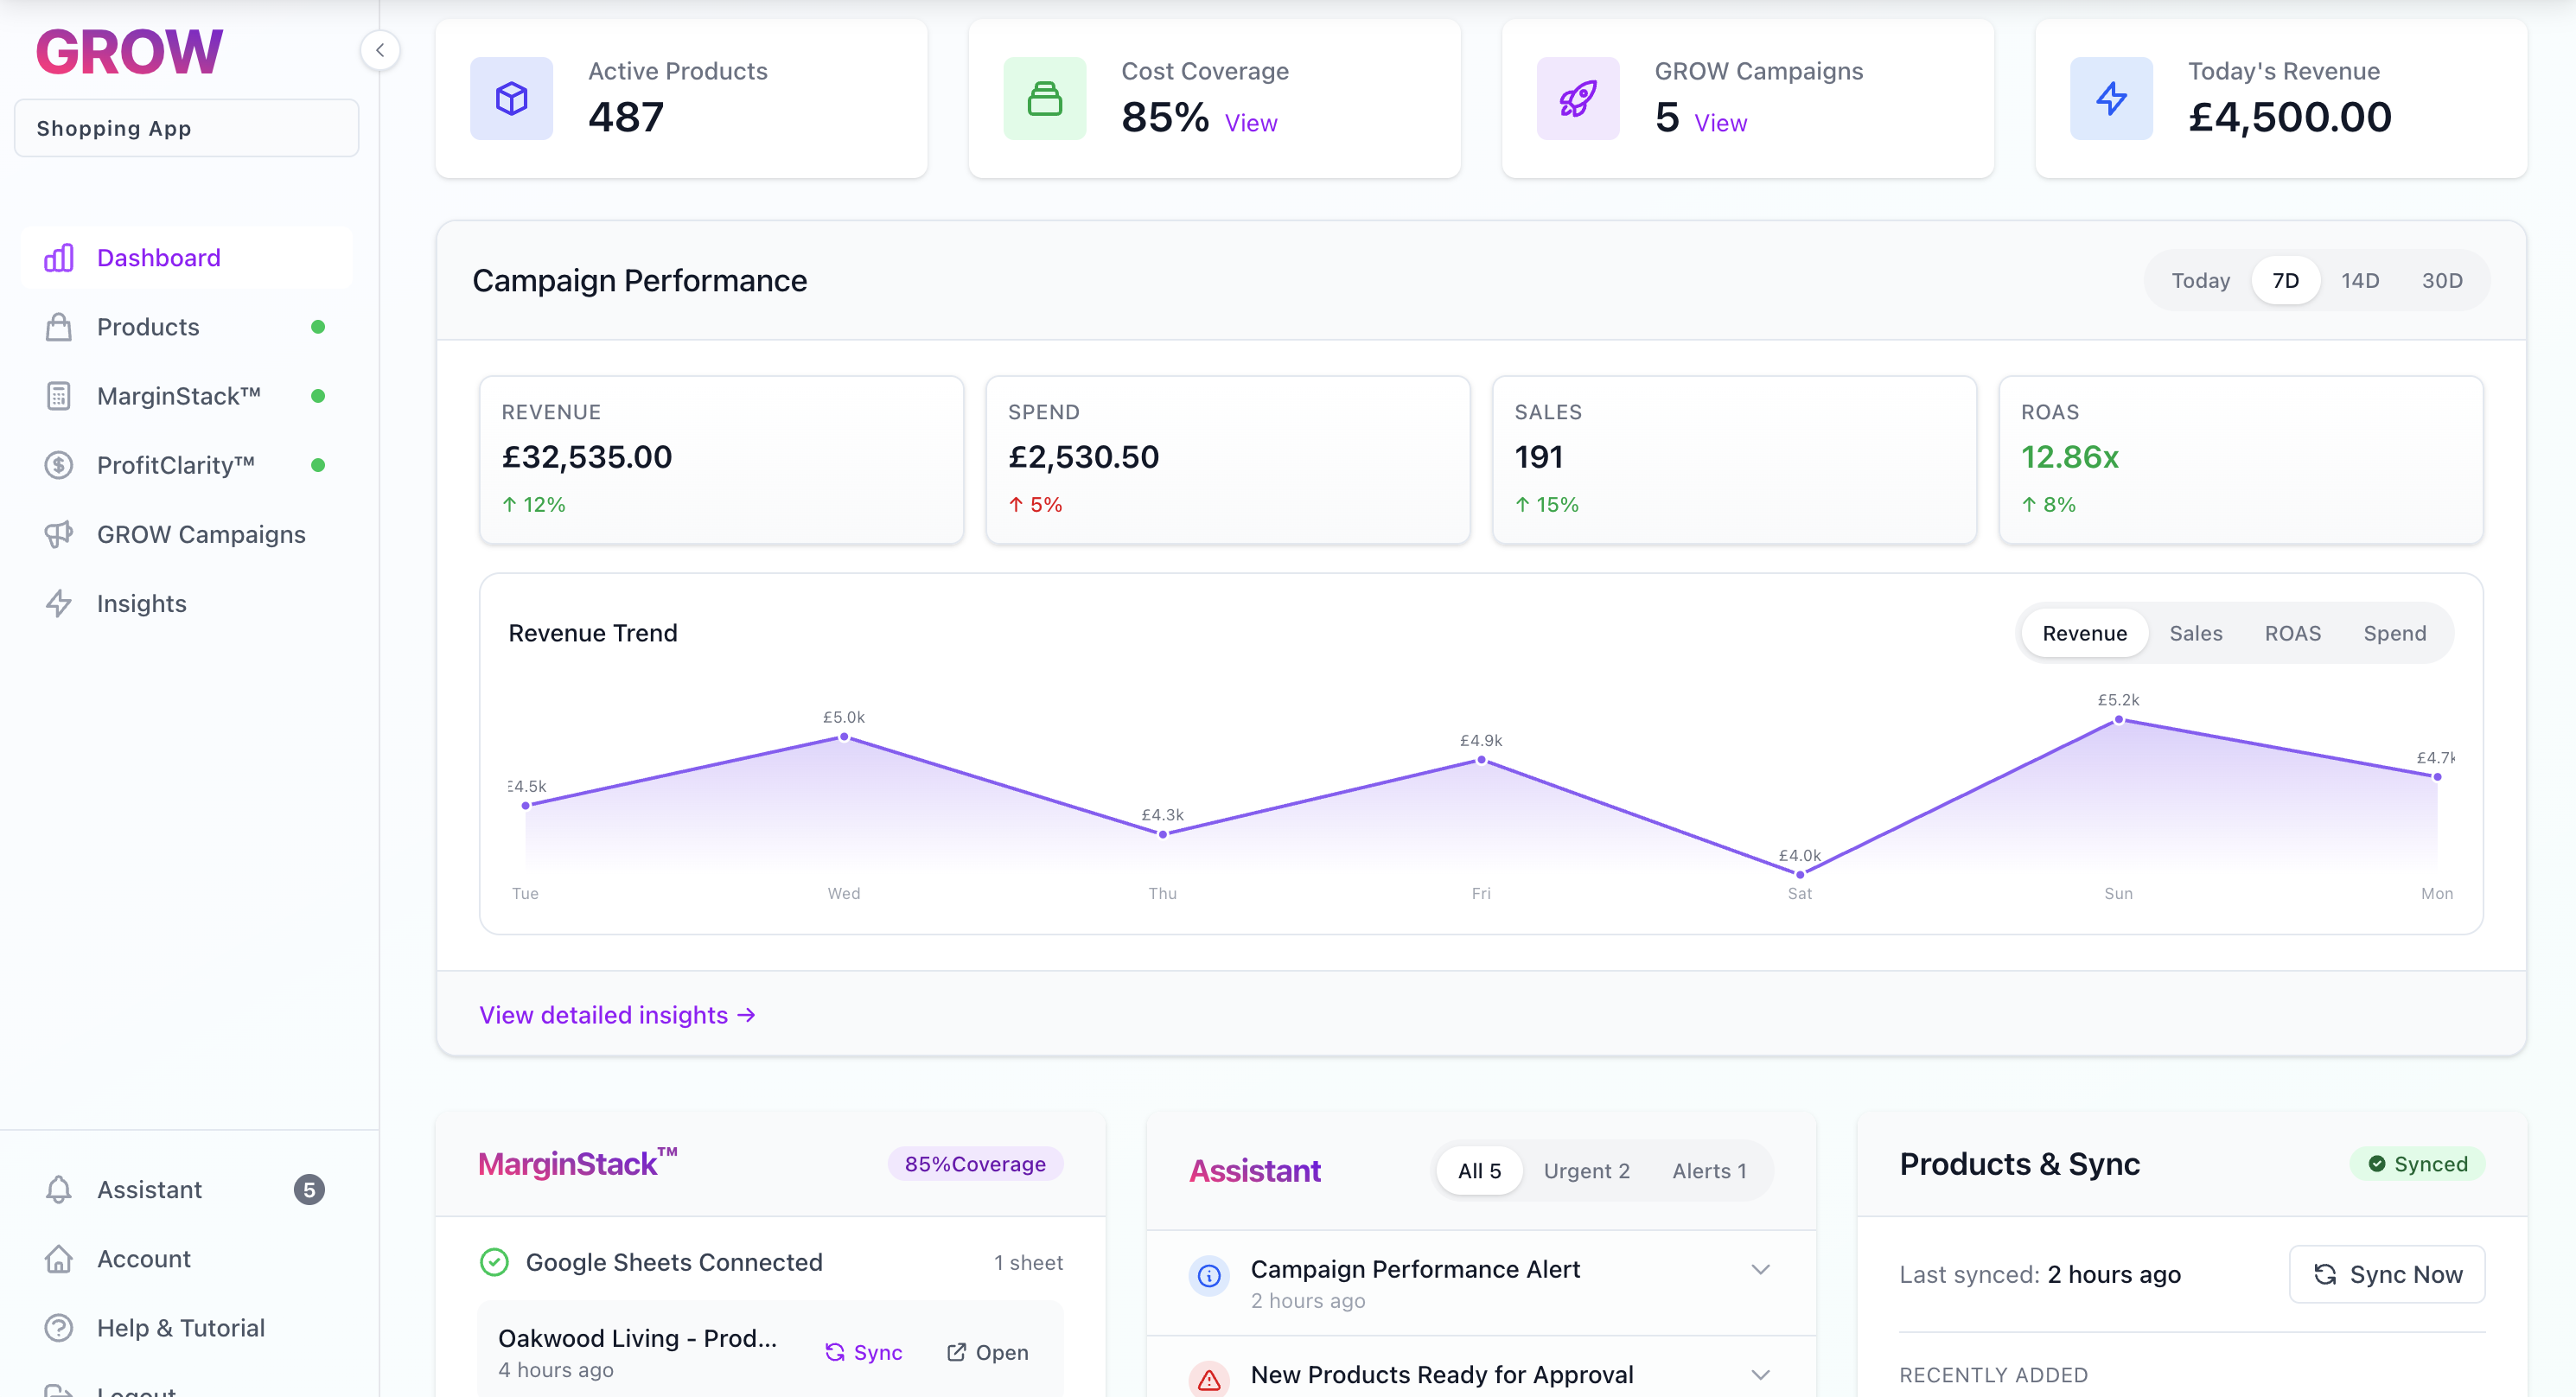
Task: Click the MarginStack calculator icon
Action: pyautogui.click(x=59, y=395)
